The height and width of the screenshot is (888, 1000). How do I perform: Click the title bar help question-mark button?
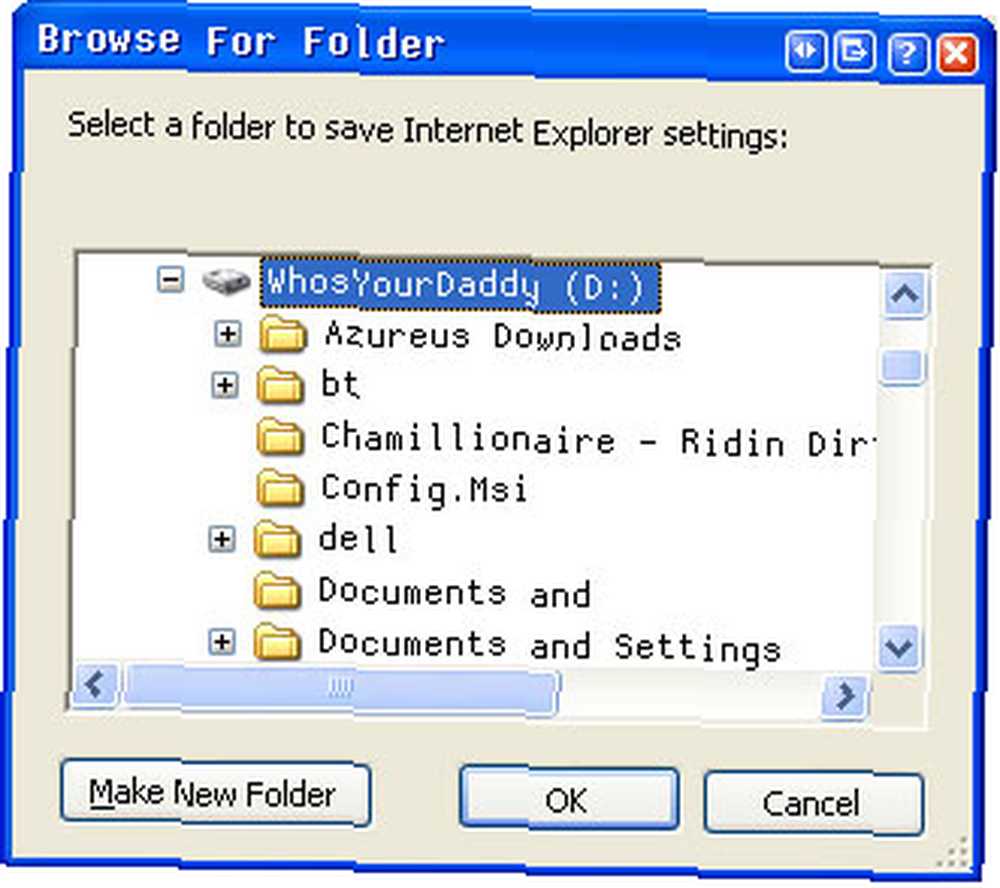906,53
